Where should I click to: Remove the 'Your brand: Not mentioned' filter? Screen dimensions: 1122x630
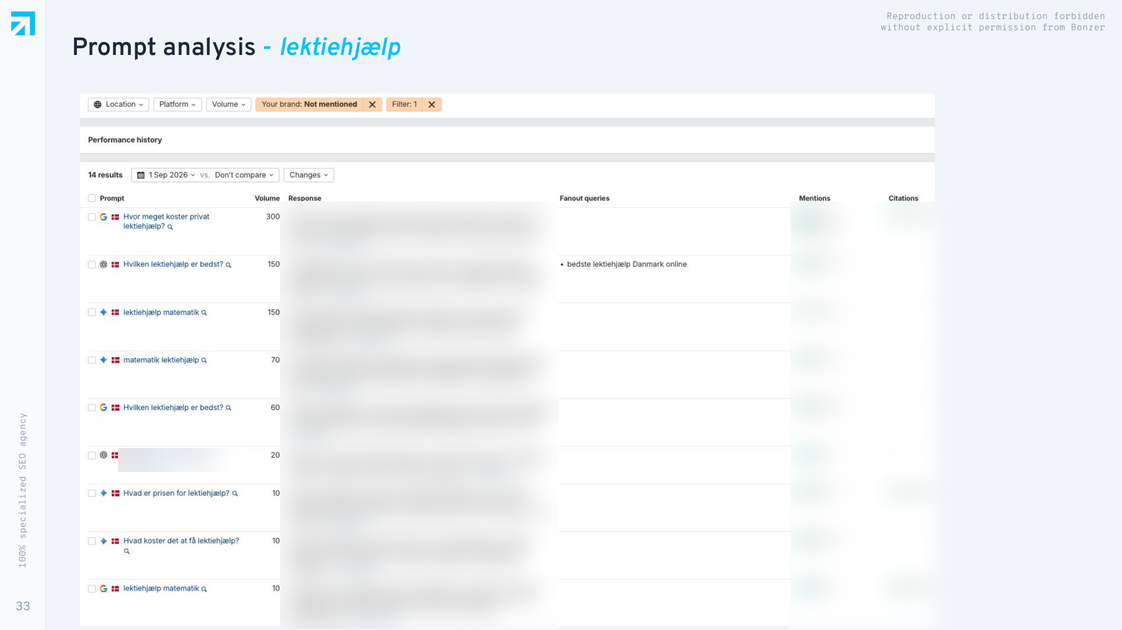pos(372,105)
